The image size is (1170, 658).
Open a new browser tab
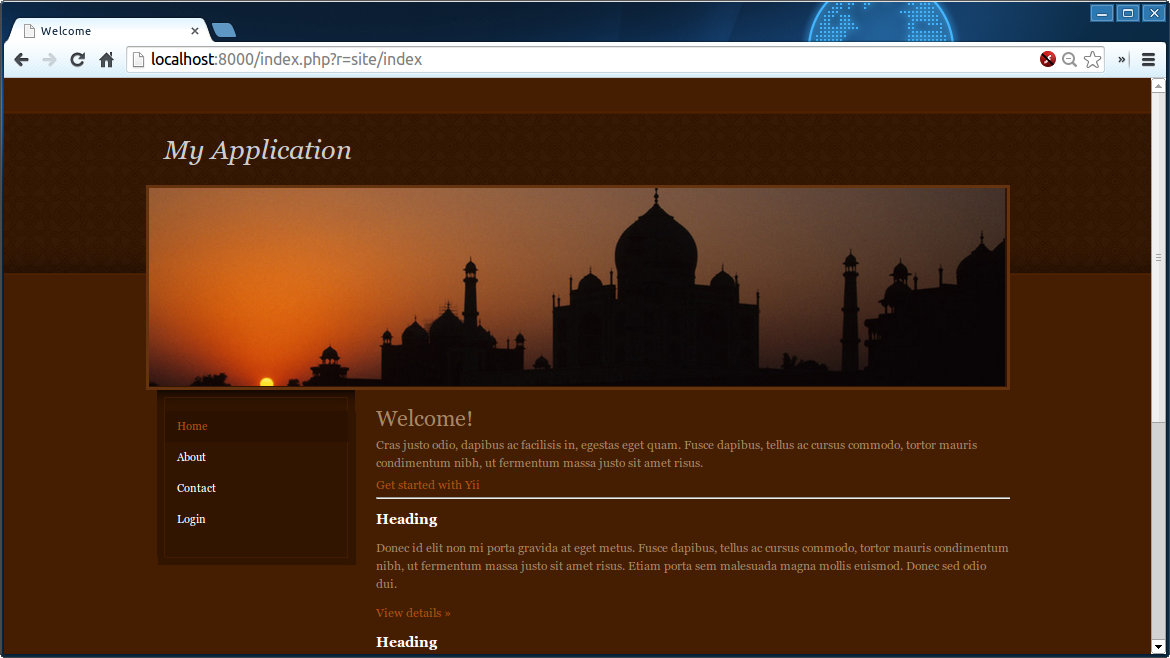(x=224, y=30)
